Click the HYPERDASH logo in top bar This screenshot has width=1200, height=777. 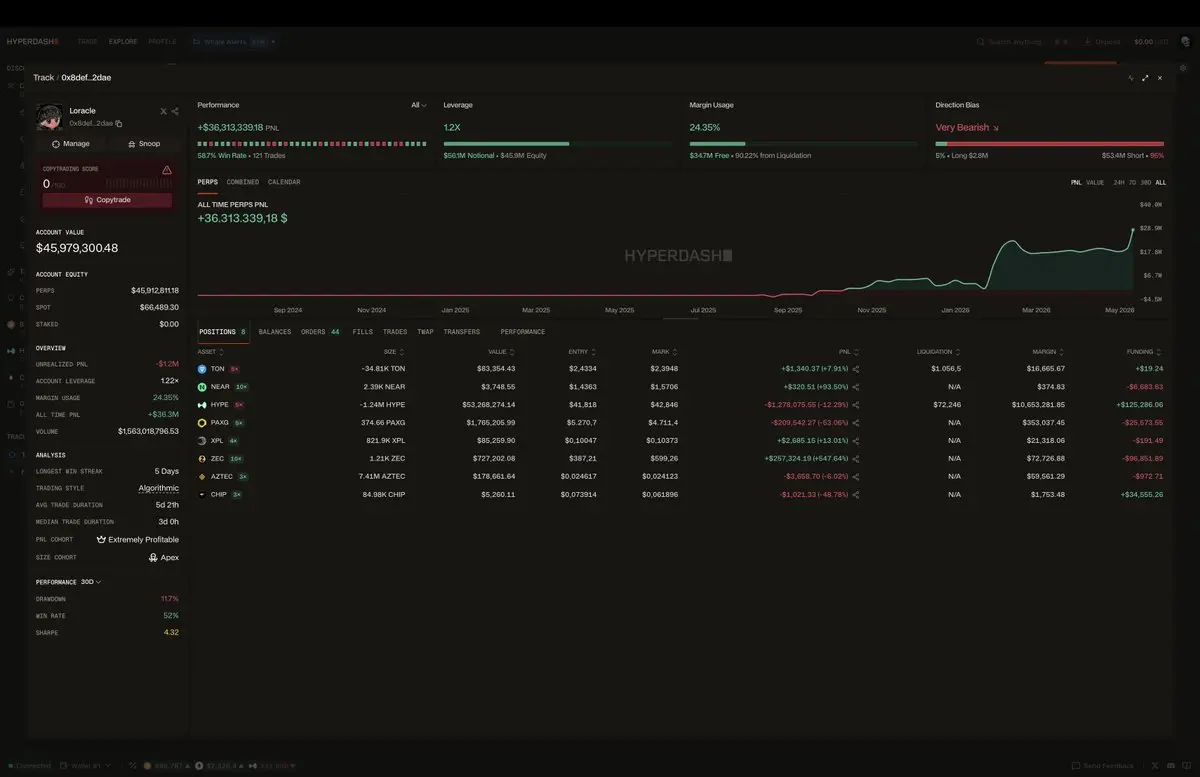pos(33,42)
